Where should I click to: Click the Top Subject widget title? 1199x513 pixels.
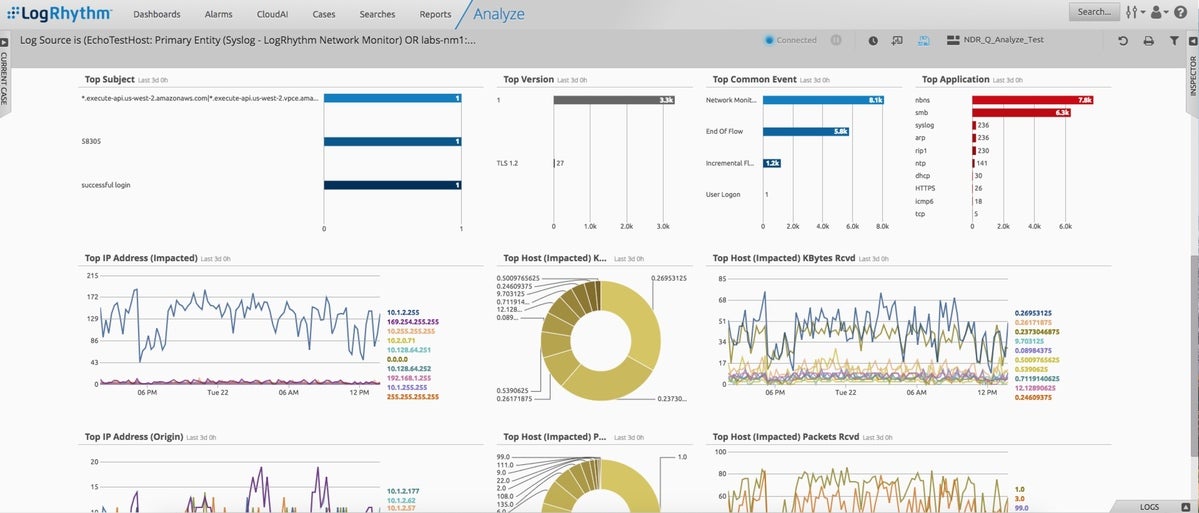click(109, 79)
